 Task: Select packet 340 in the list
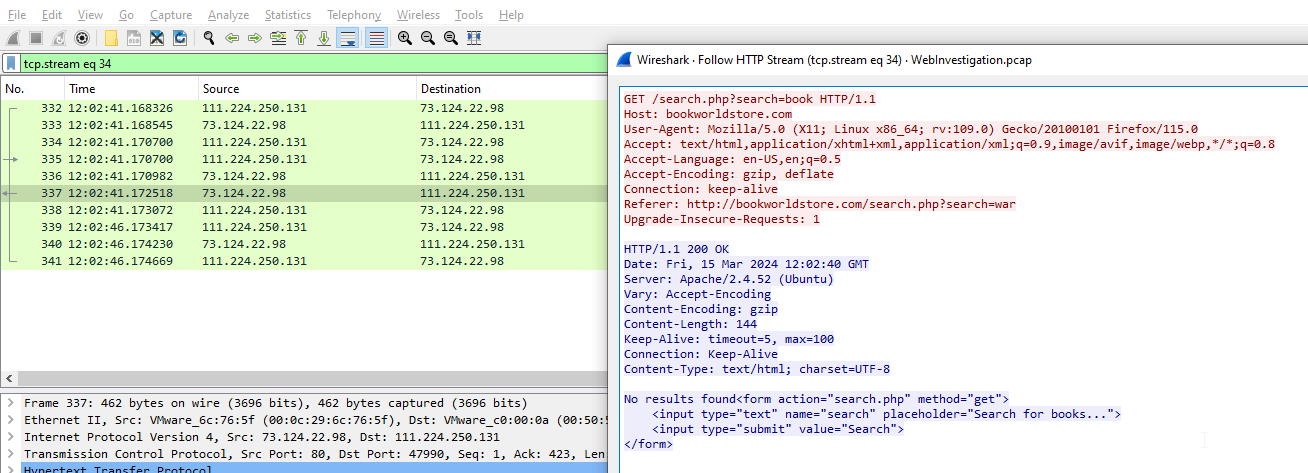(x=305, y=244)
